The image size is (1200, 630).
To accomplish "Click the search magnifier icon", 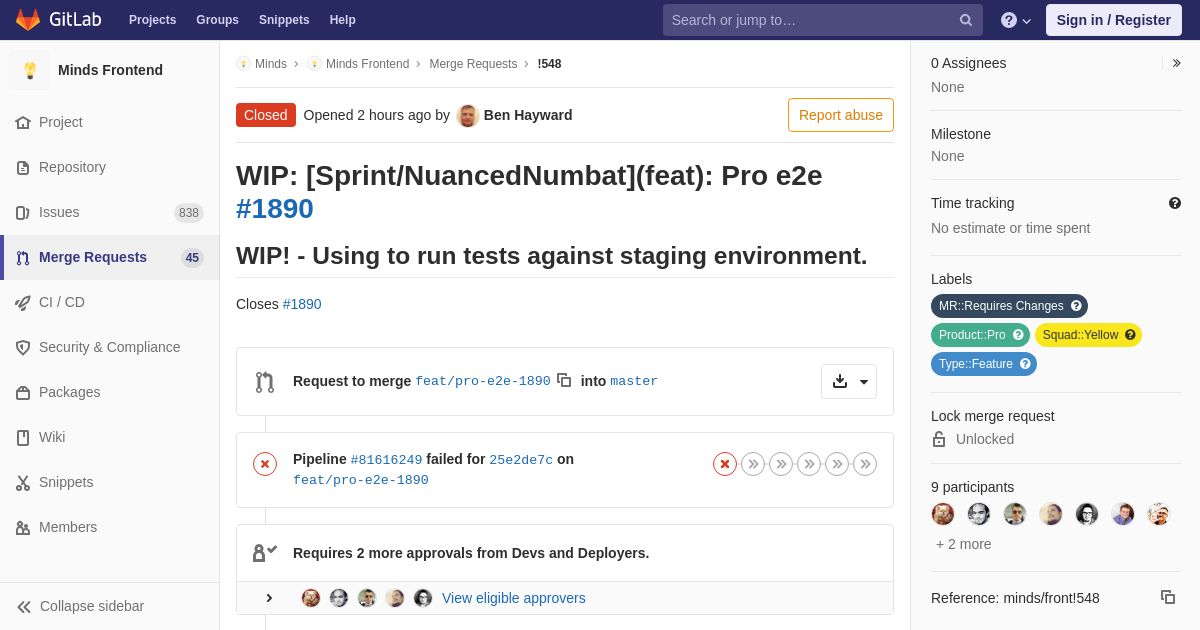I will [966, 20].
